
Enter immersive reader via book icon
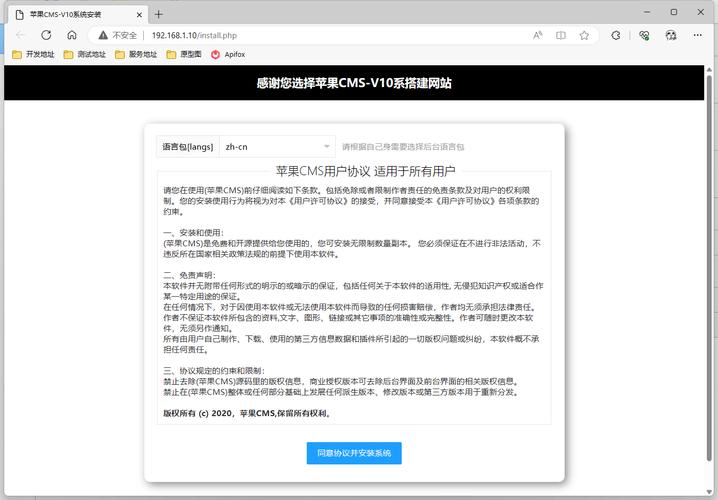560,35
